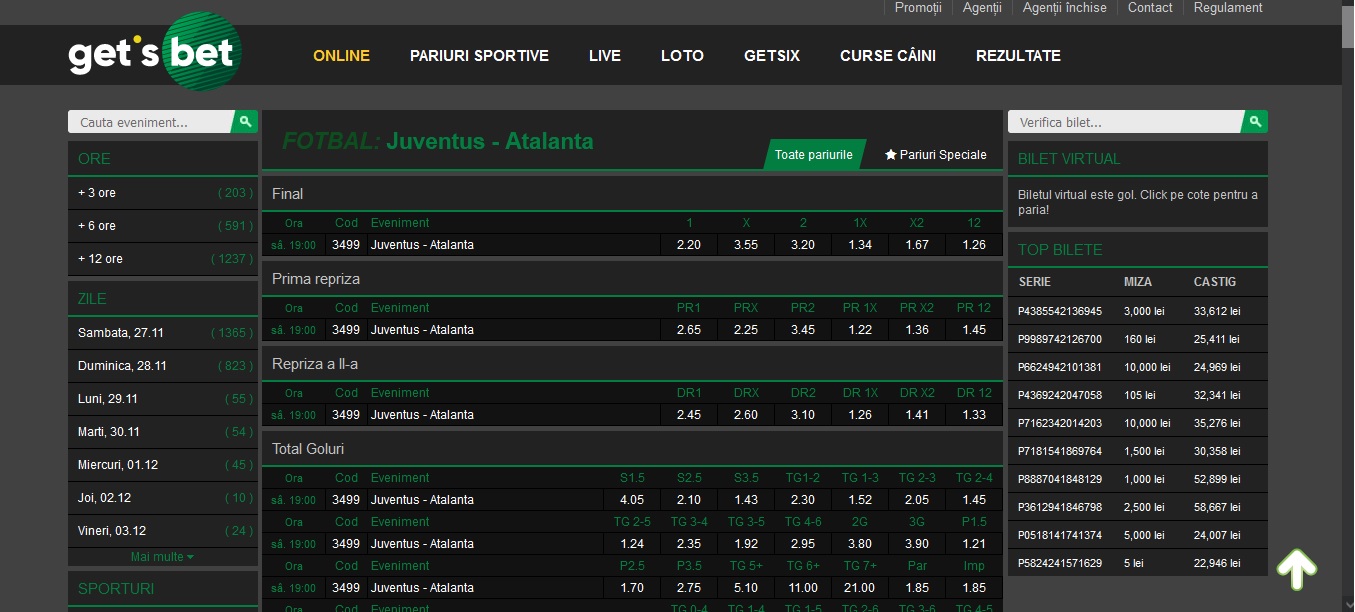Open CURSE CÂINI section

click(888, 56)
